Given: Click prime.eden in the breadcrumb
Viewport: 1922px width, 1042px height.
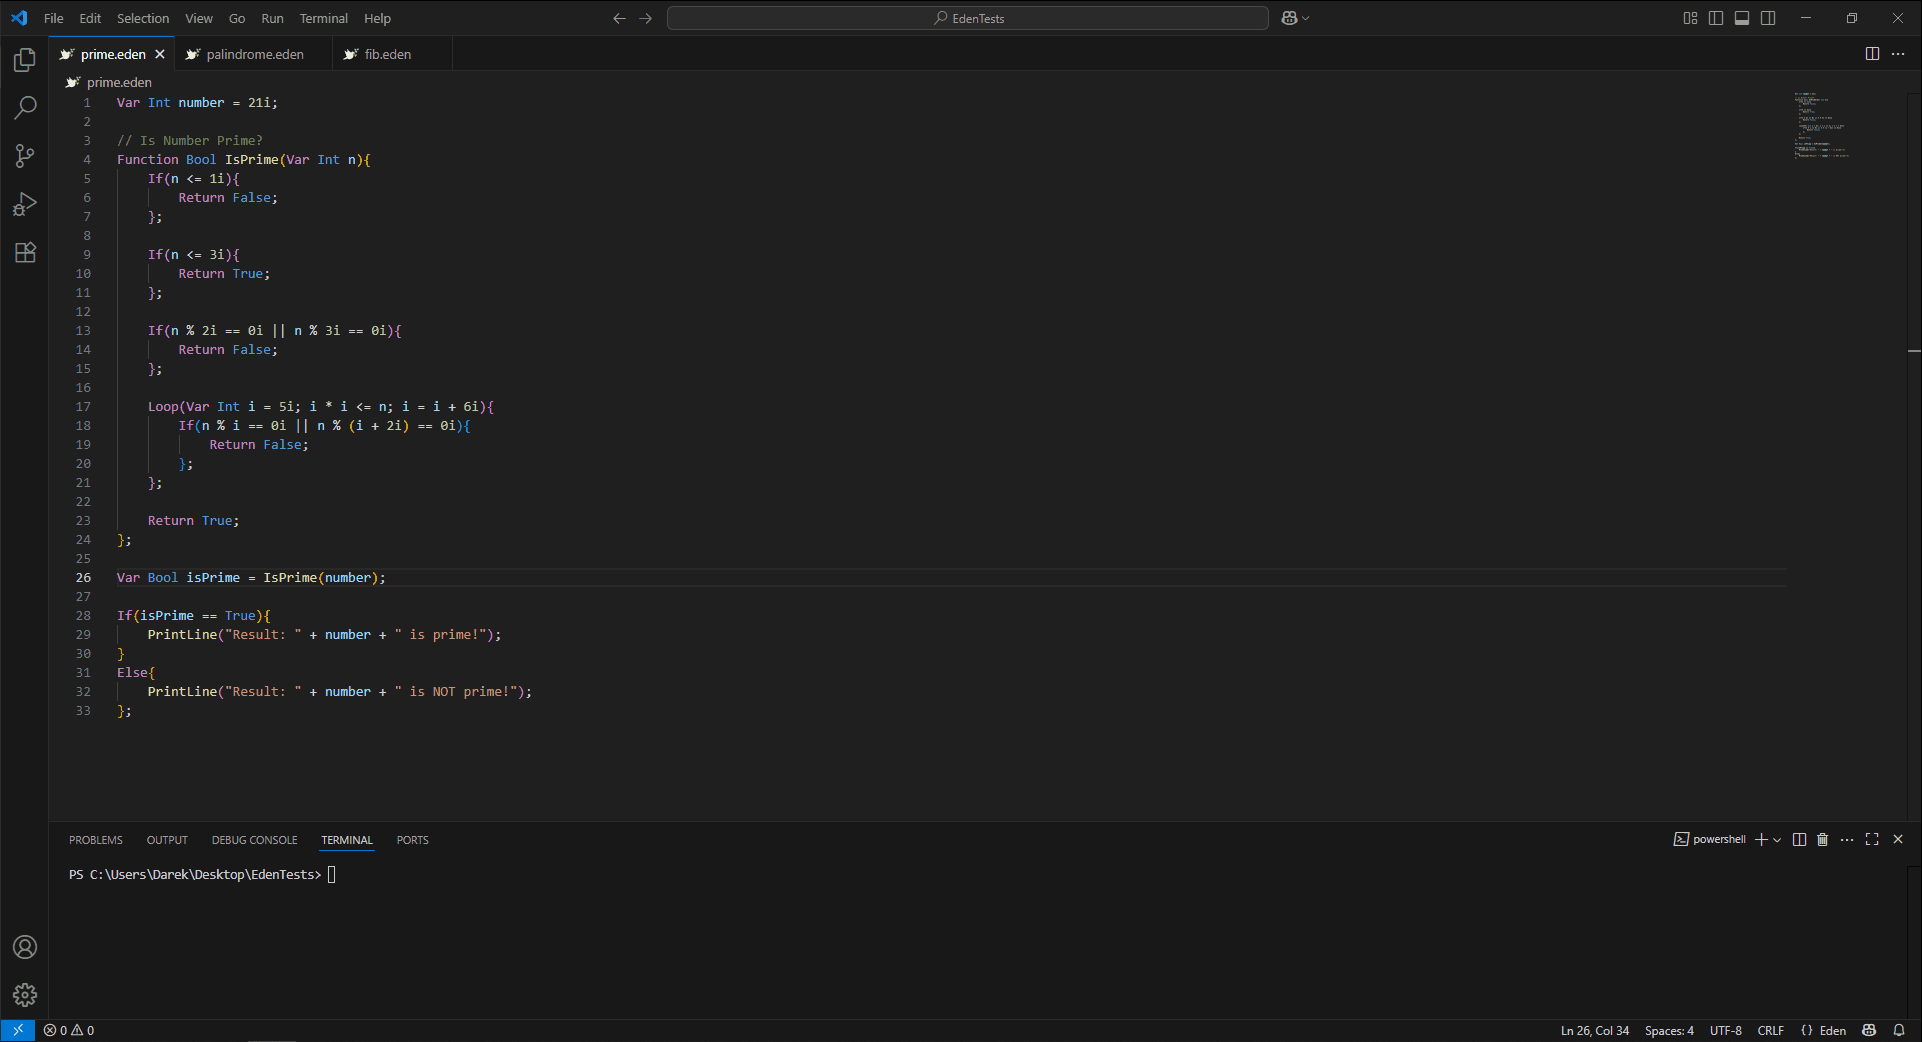Looking at the screenshot, I should coord(119,82).
